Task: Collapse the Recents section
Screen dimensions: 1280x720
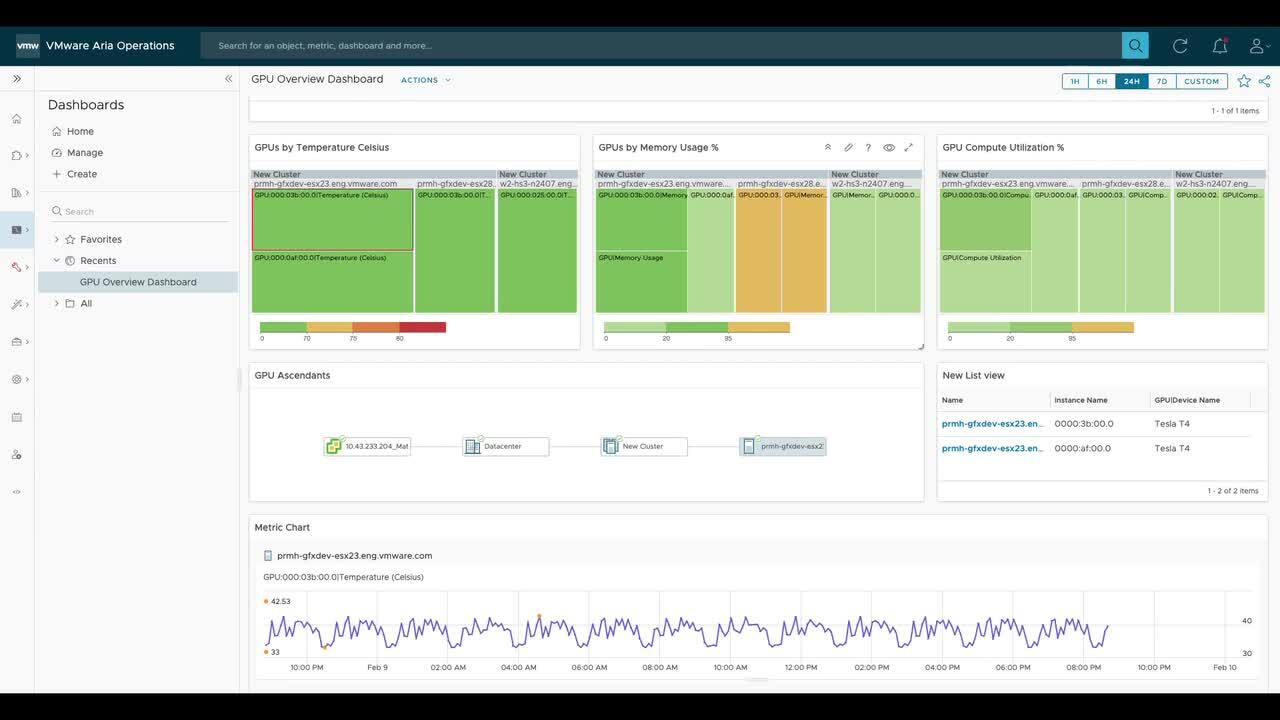Action: tap(57, 260)
